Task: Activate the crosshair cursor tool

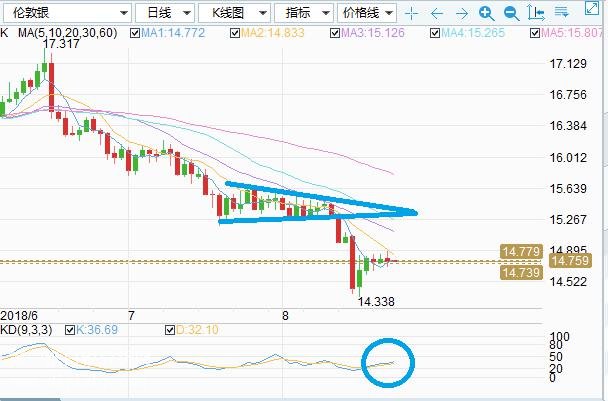Action: coord(411,14)
